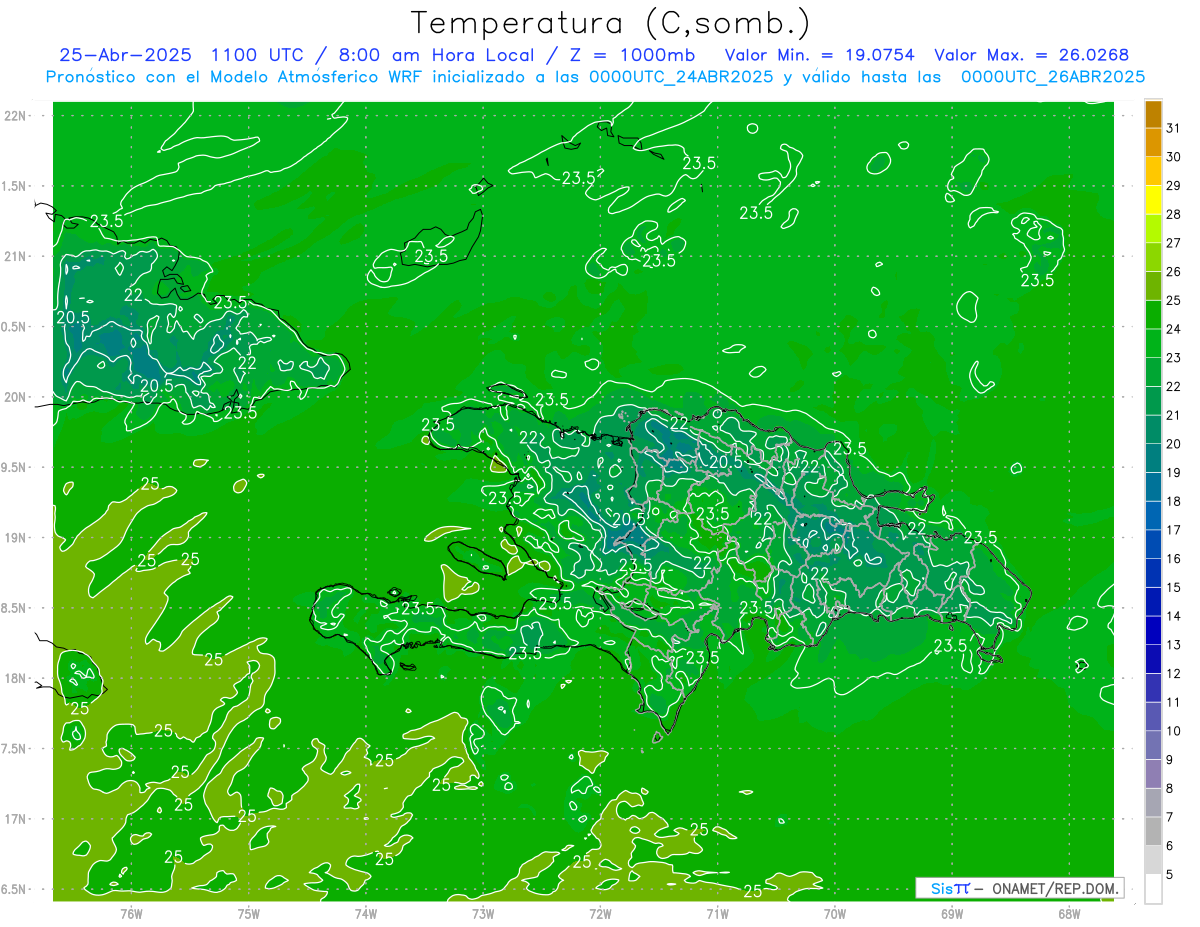This screenshot has width=1200, height=927.
Task: Click 'Valor Max. = 26.0268' reading
Action: [1031, 55]
